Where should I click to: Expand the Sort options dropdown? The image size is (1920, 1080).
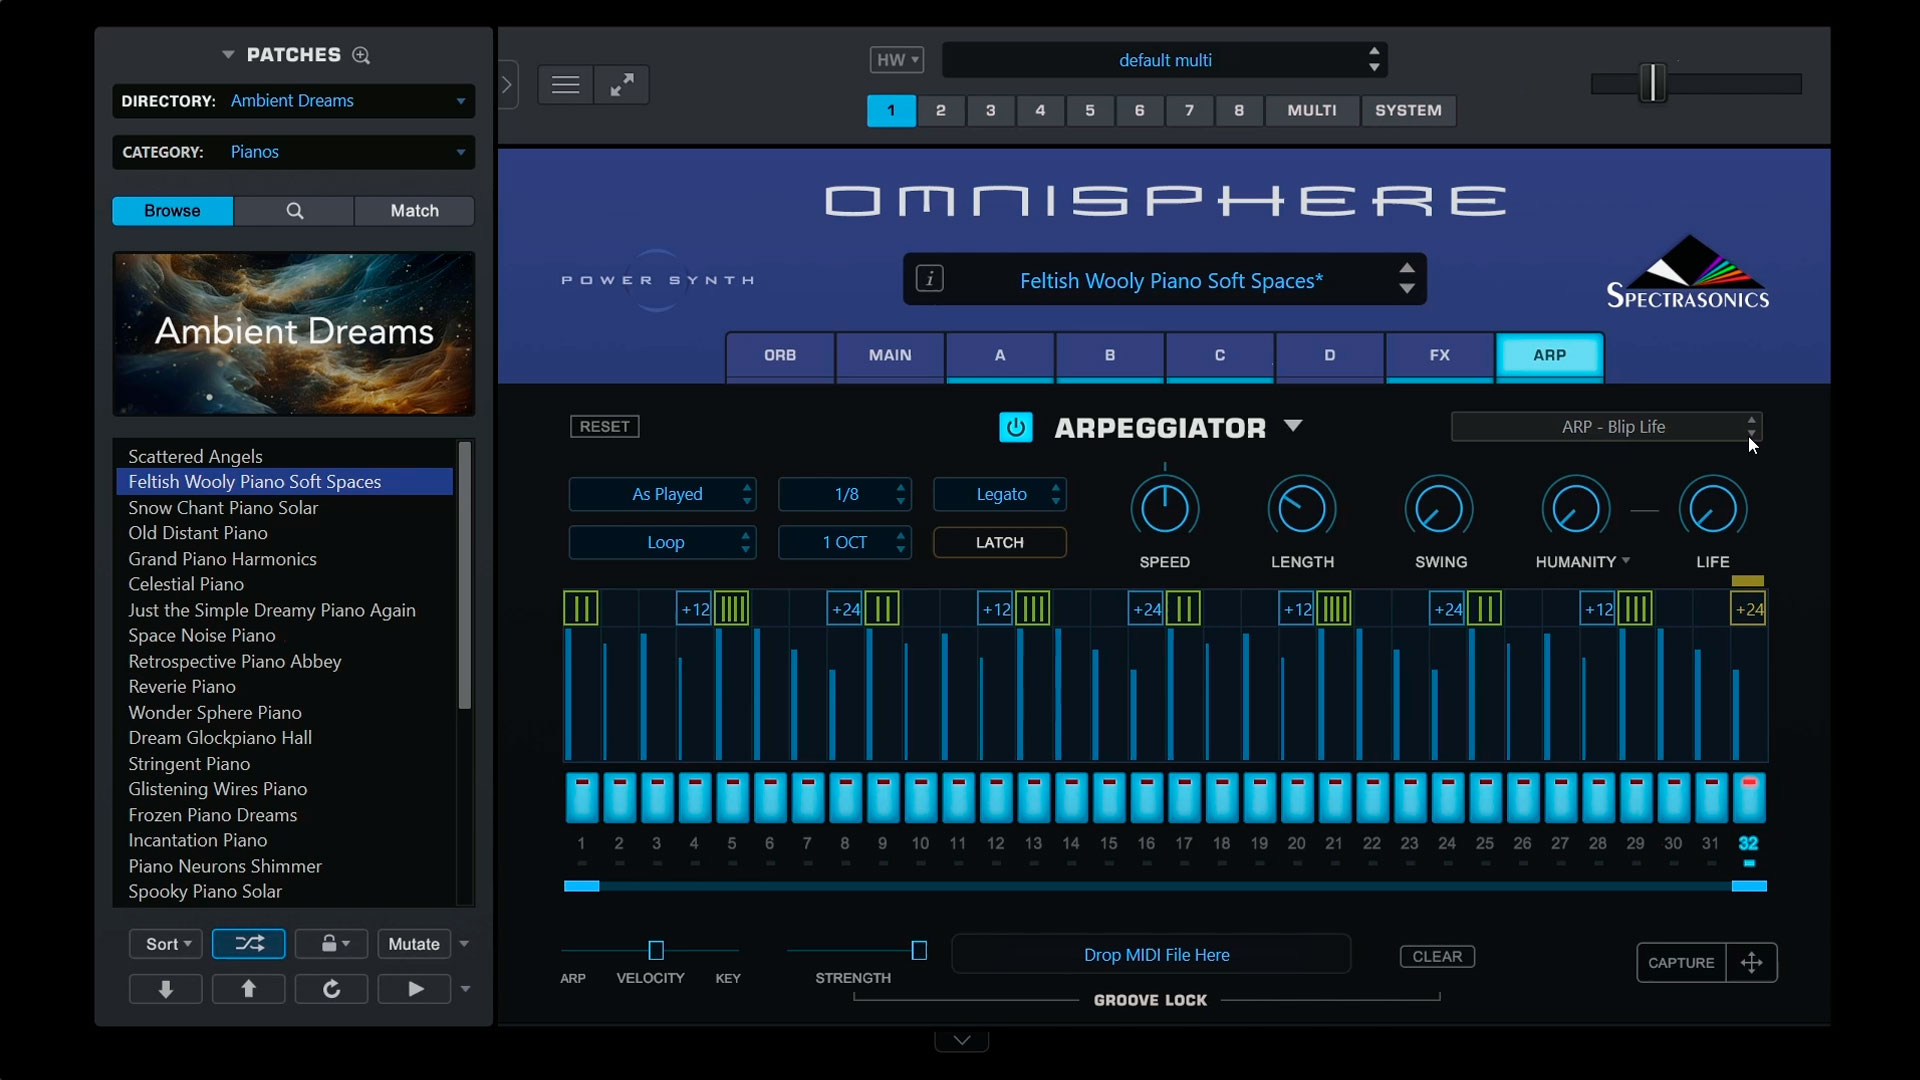pyautogui.click(x=165, y=943)
